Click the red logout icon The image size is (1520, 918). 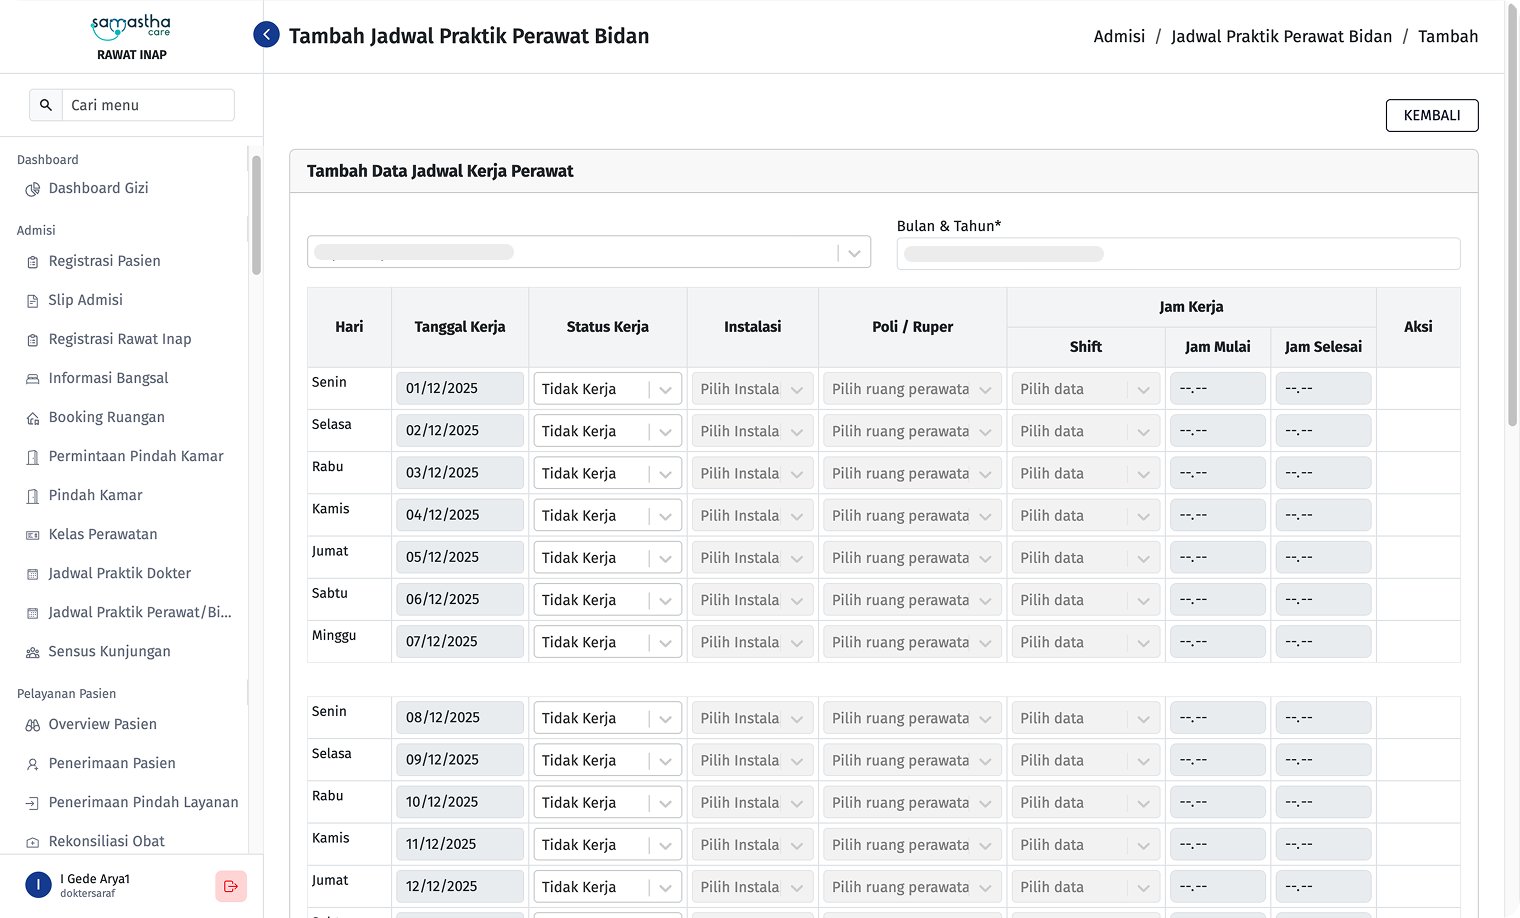click(231, 886)
